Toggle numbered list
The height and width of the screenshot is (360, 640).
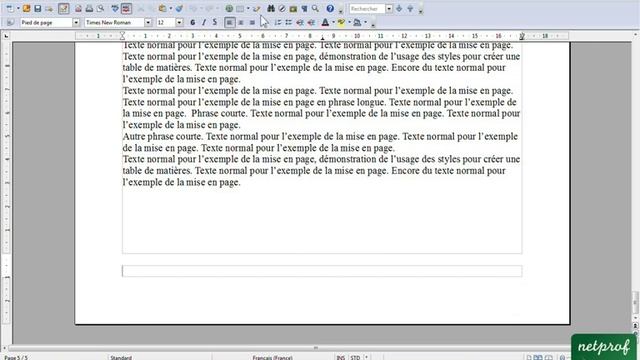[x=278, y=22]
